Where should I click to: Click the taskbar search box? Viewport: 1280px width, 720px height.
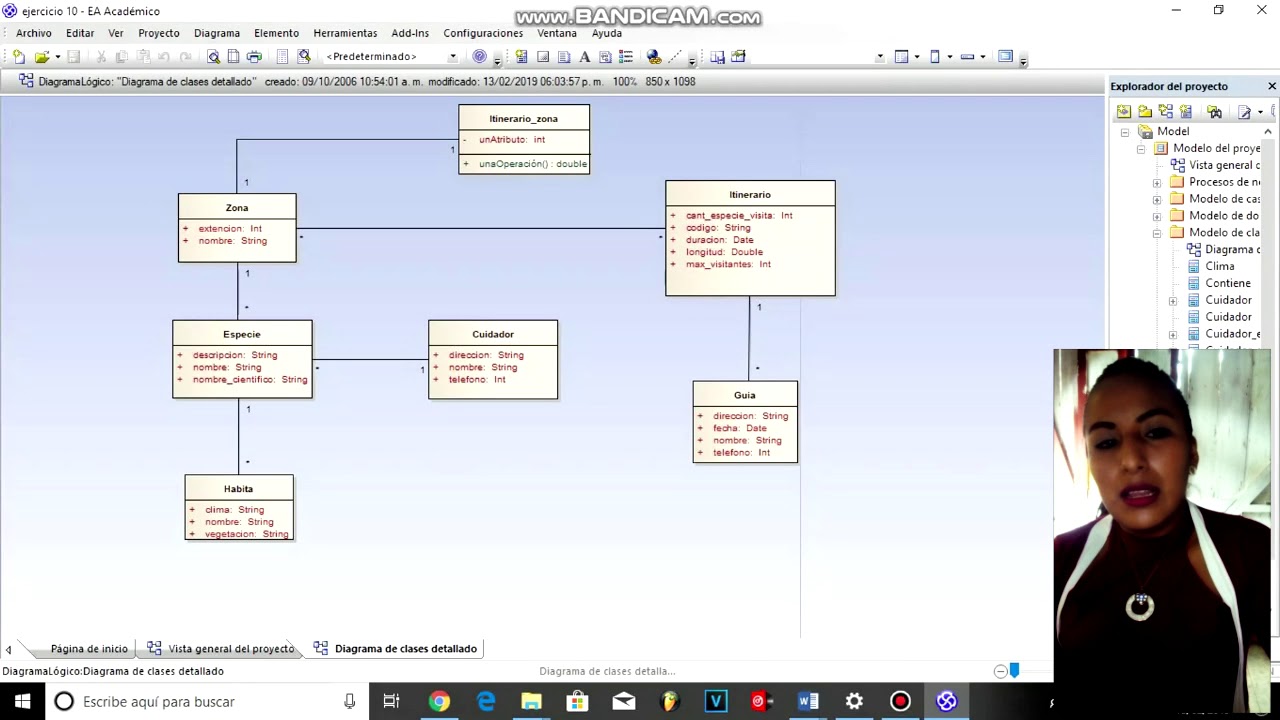tap(207, 702)
